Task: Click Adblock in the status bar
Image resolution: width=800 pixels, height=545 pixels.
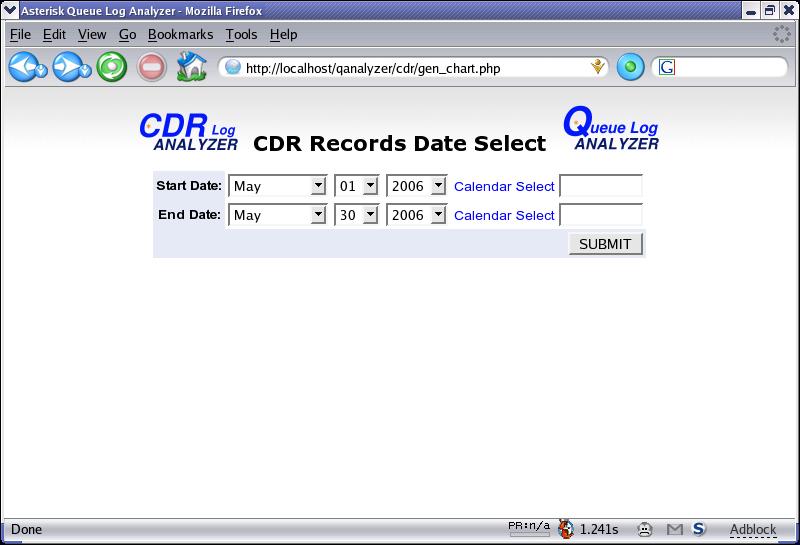Action: [x=752, y=530]
